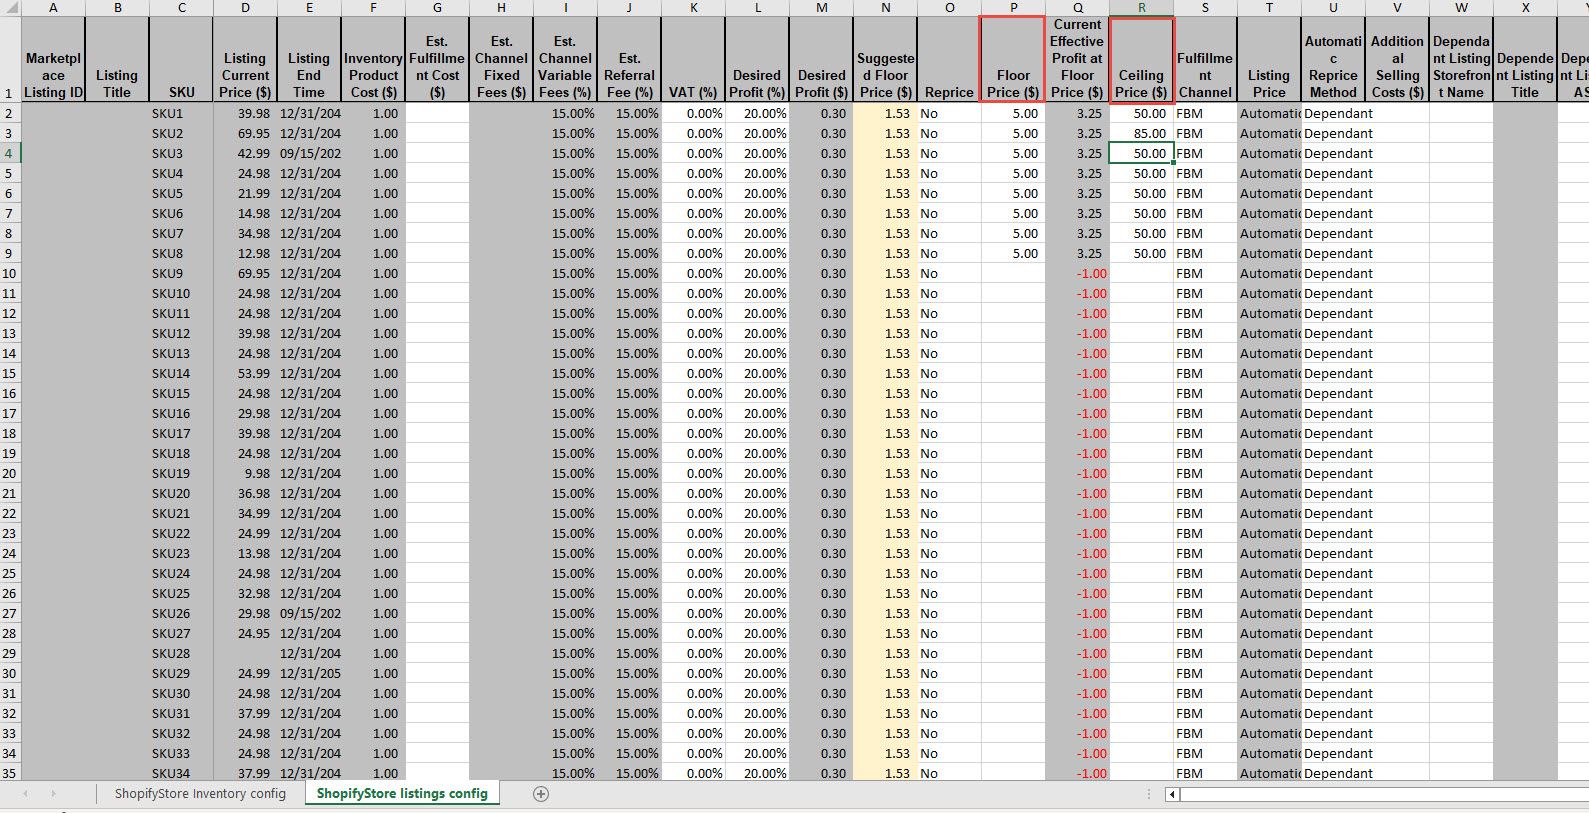The height and width of the screenshot is (813, 1589).
Task: Select effective profit 3.25 for SKU5
Action: click(1077, 193)
